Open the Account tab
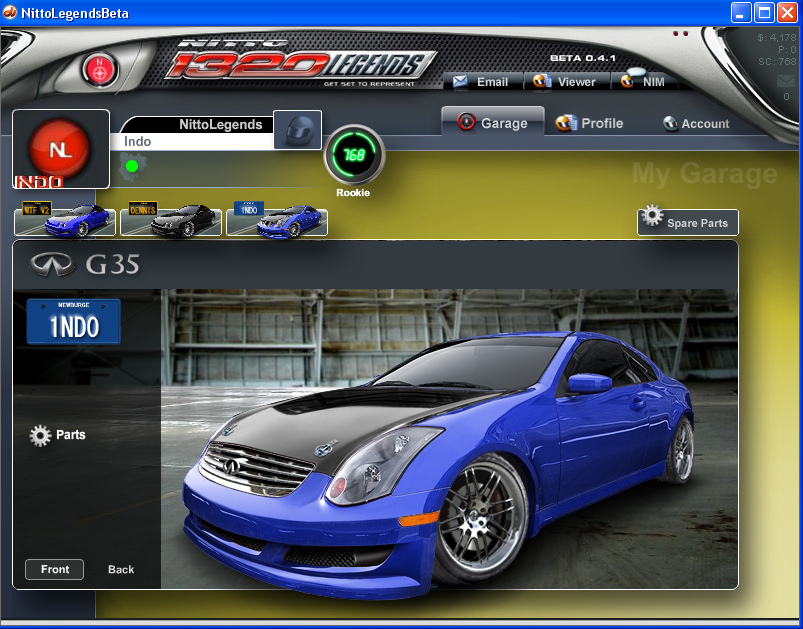Viewport: 803px width, 629px height. 696,123
